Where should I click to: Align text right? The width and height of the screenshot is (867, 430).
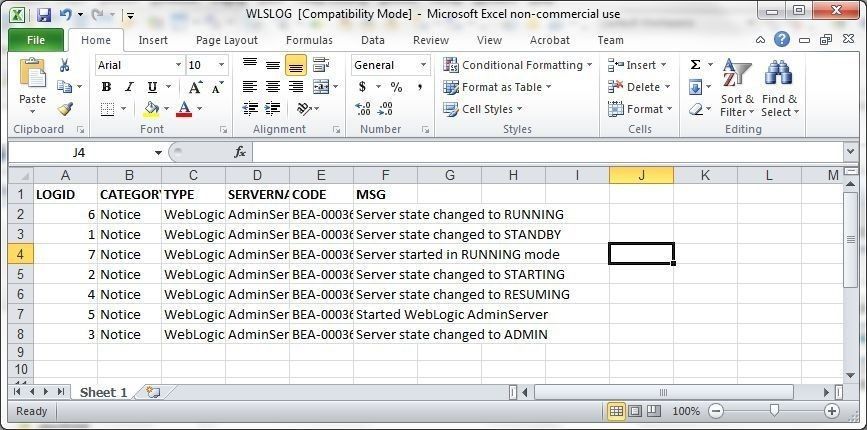(x=296, y=87)
